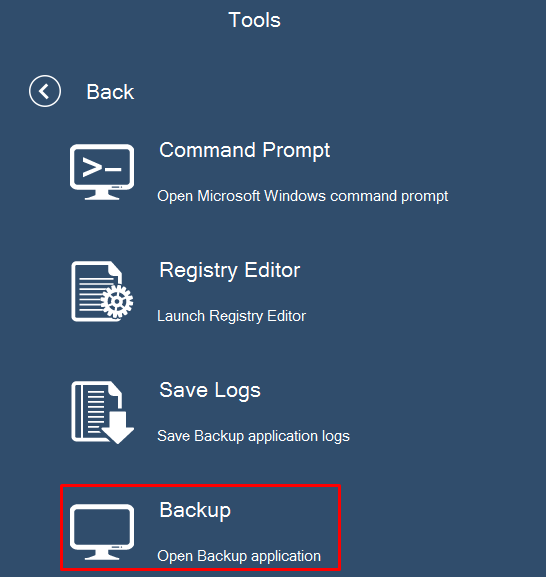
Task: Click the gear on Registry Editor icon
Action: [x=117, y=302]
